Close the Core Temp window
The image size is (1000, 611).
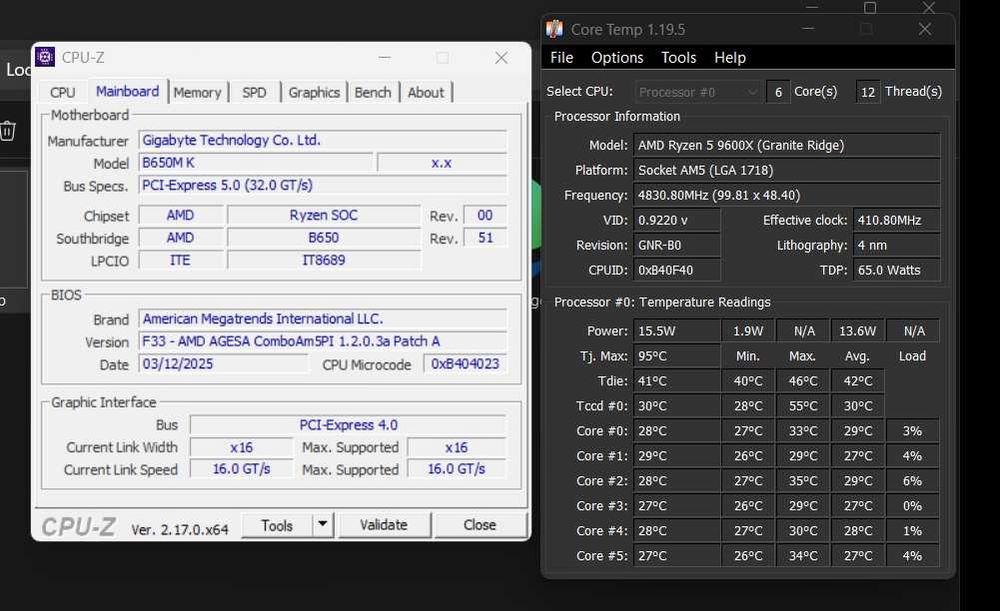point(925,29)
